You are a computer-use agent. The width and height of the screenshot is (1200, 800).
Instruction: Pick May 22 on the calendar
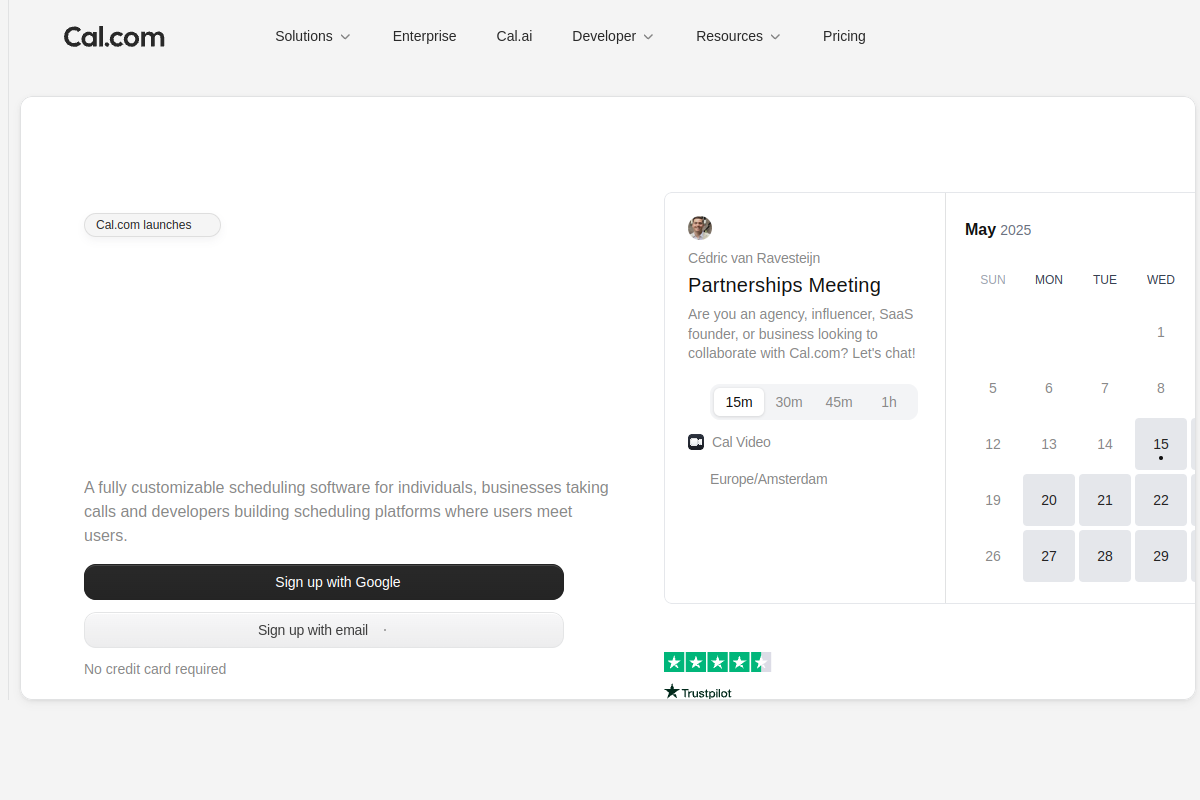coord(1161,500)
